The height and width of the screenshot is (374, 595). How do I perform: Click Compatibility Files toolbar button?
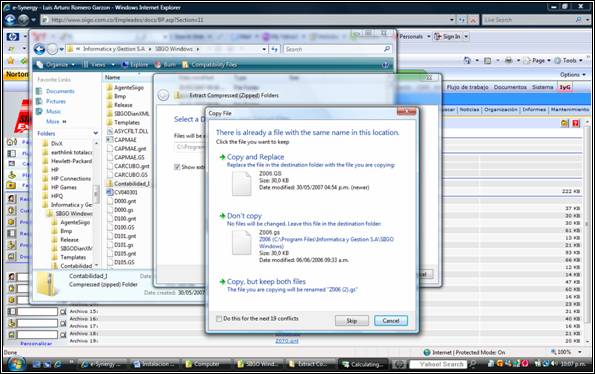tap(209, 65)
